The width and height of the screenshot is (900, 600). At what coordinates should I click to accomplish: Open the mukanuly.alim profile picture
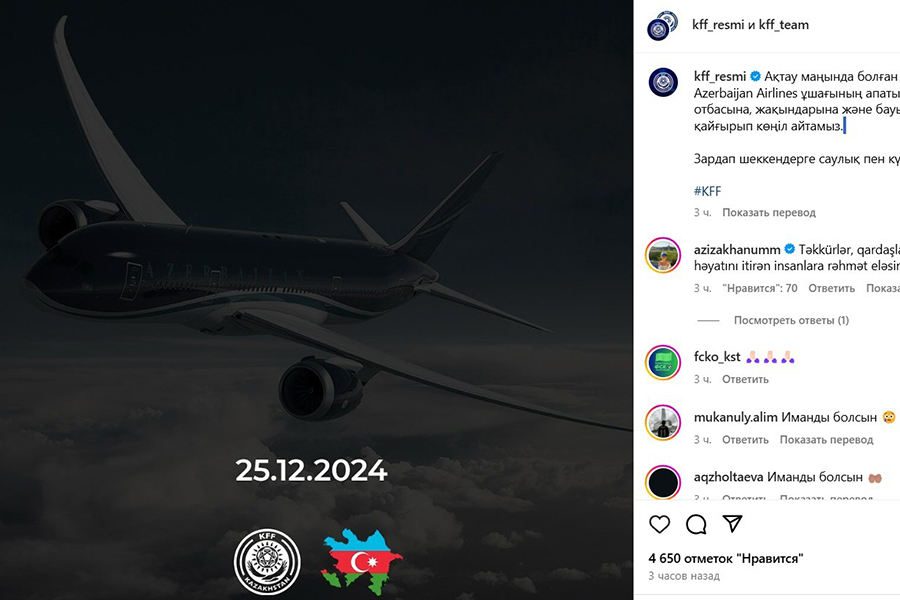pos(663,423)
